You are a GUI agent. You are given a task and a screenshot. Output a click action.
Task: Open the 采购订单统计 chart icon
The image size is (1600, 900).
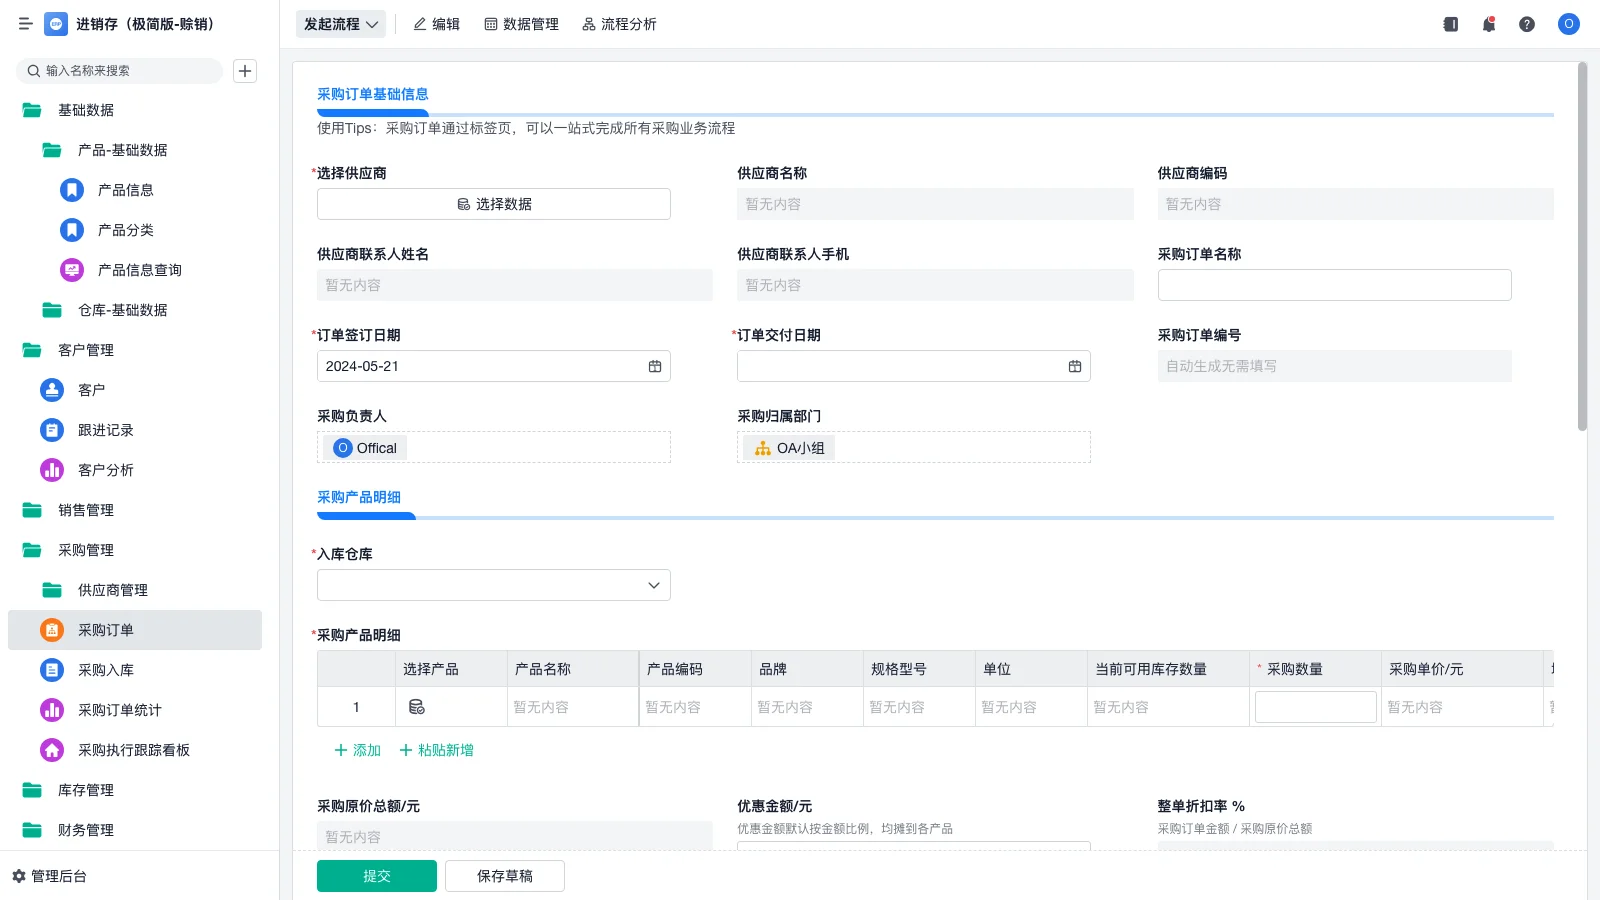tap(52, 710)
